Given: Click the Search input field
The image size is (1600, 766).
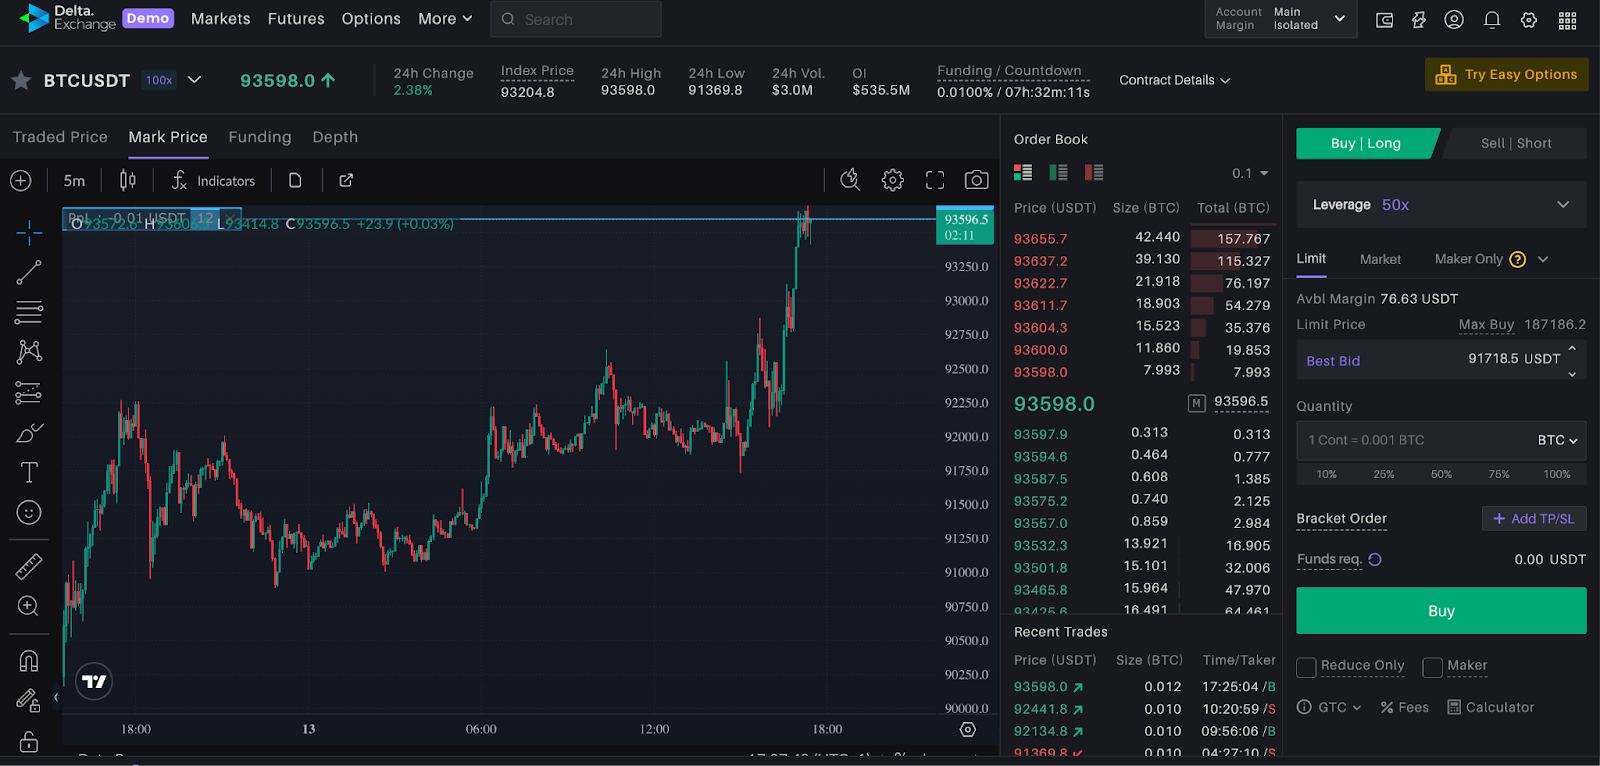Looking at the screenshot, I should coord(576,19).
